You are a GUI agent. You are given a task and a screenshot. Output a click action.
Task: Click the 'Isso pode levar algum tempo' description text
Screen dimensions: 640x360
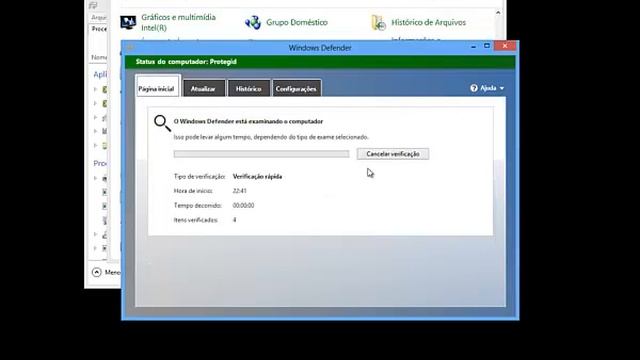click(x=271, y=137)
